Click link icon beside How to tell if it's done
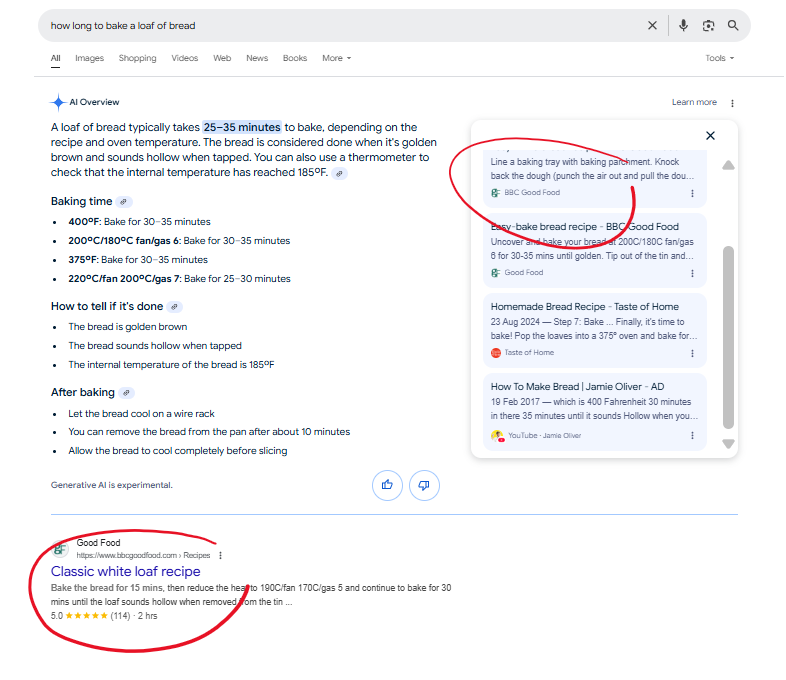Viewport: 786px width, 680px height. tap(174, 307)
